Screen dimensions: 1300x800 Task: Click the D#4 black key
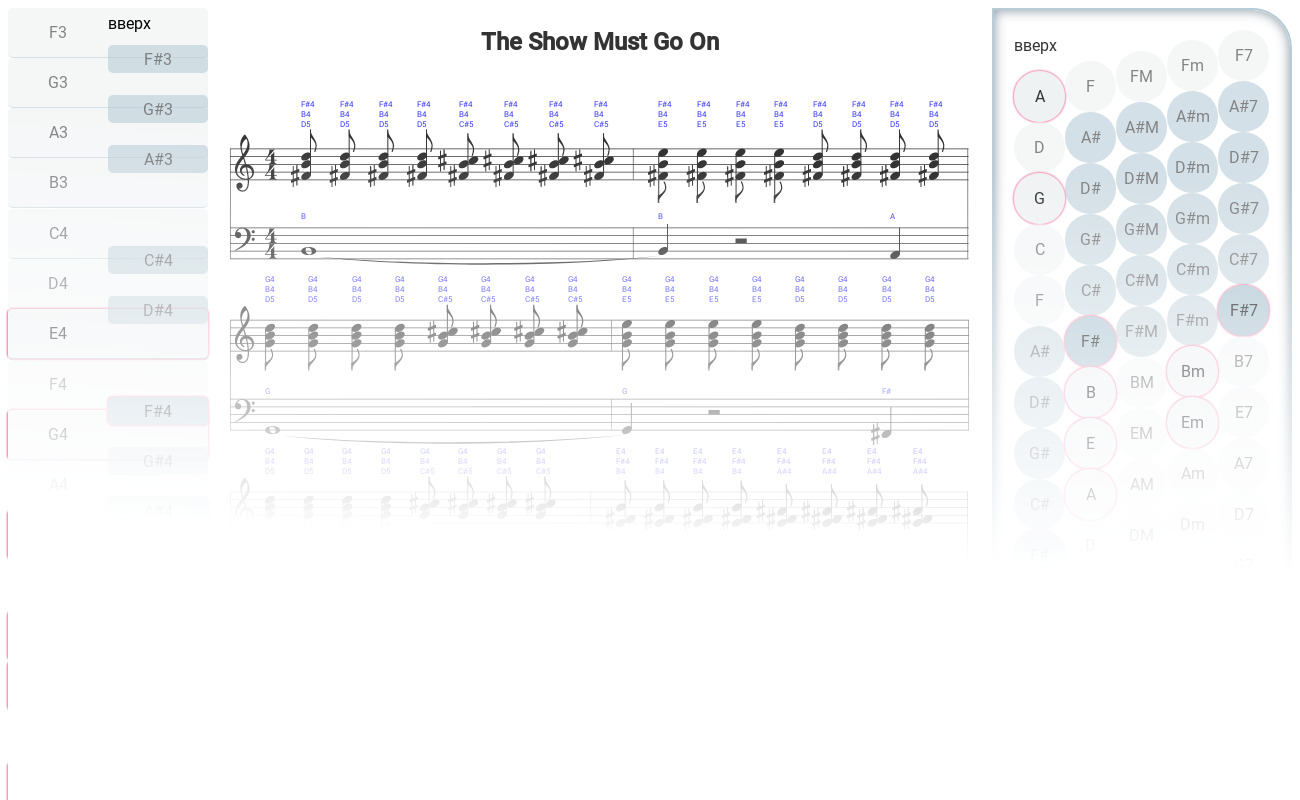coord(158,310)
